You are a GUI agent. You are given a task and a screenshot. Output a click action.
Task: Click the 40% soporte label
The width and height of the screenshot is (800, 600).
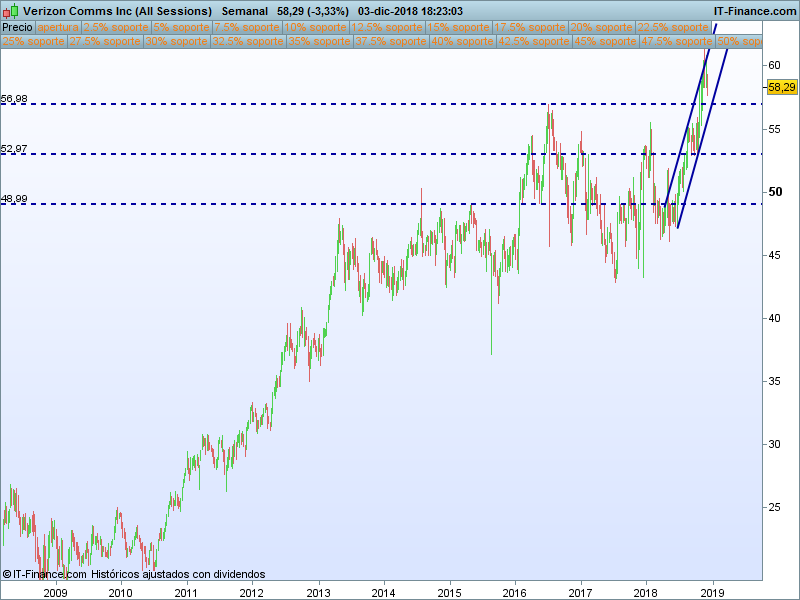(462, 41)
